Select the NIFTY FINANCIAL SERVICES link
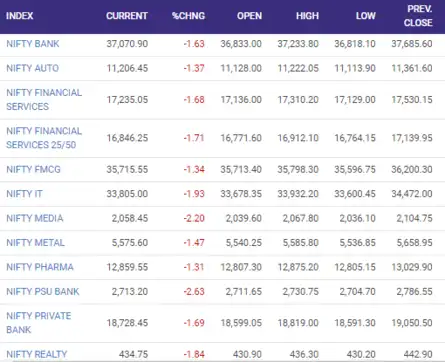This screenshot has width=445, height=362. tap(44, 99)
